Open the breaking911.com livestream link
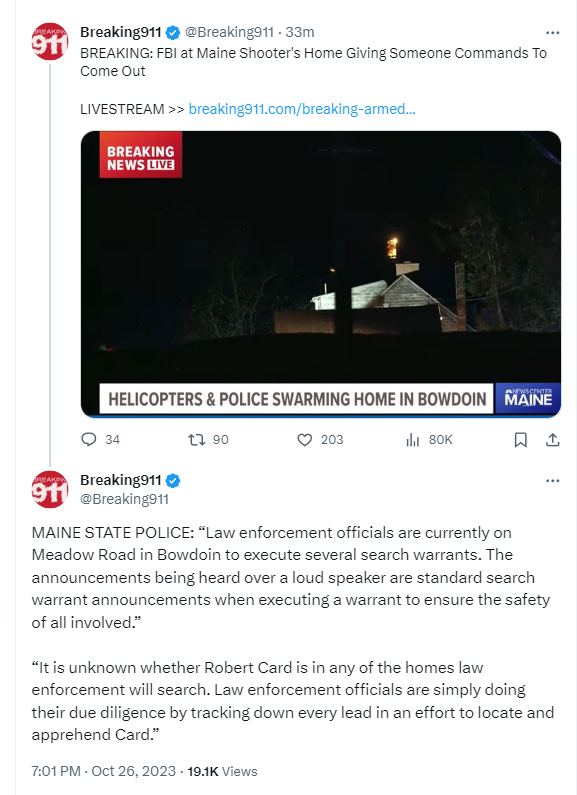 (302, 109)
